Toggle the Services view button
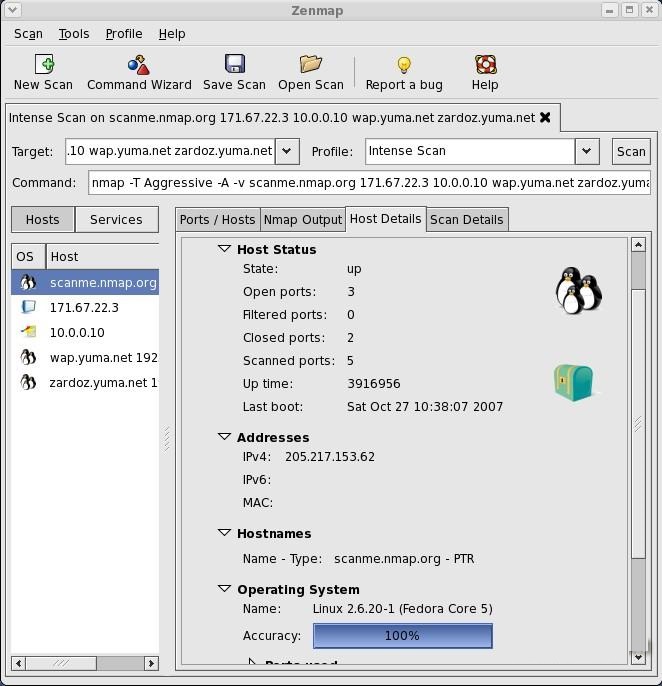The height and width of the screenshot is (686, 662). pyautogui.click(x=116, y=219)
